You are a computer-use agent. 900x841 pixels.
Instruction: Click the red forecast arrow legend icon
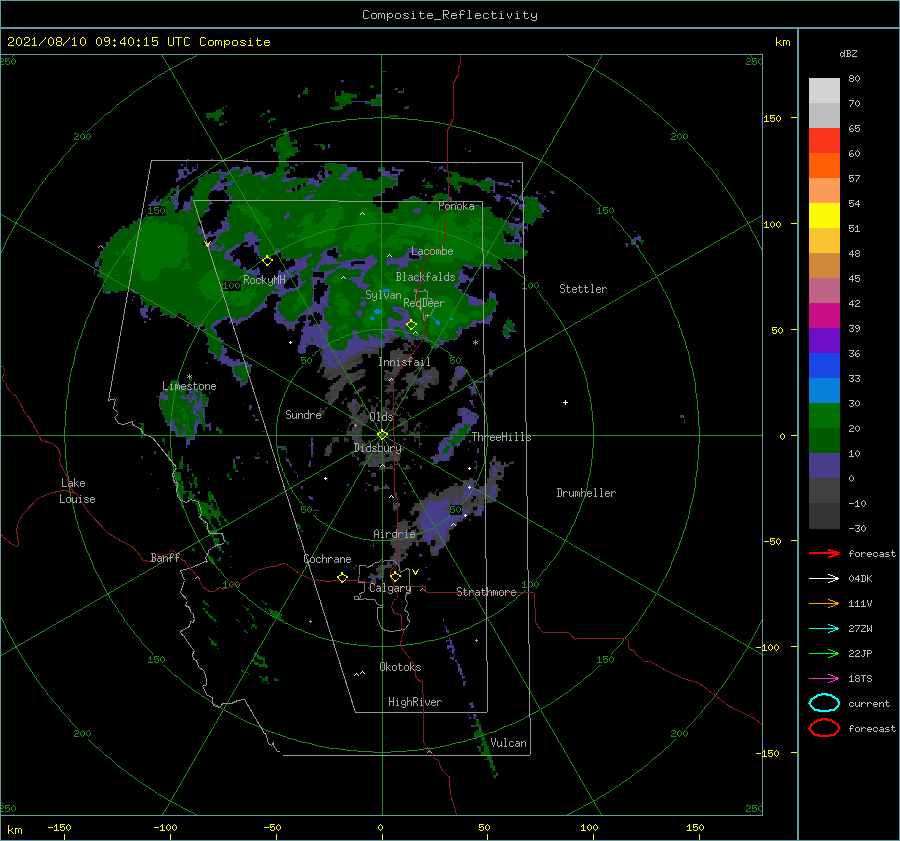[x=824, y=553]
